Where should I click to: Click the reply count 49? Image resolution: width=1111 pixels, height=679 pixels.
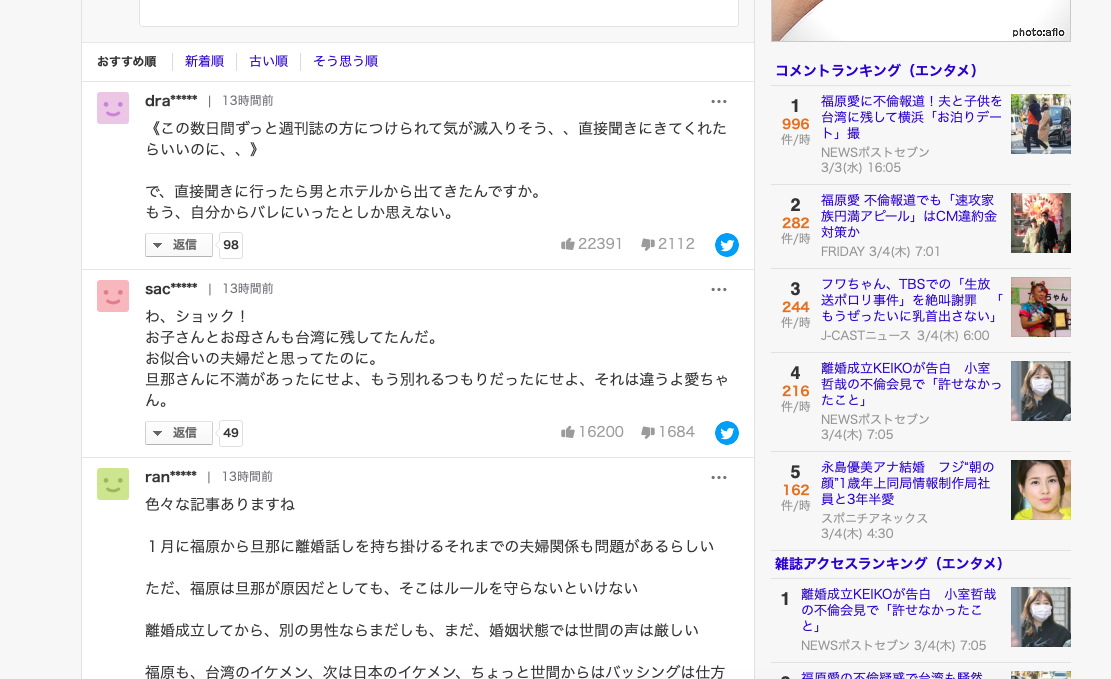231,432
